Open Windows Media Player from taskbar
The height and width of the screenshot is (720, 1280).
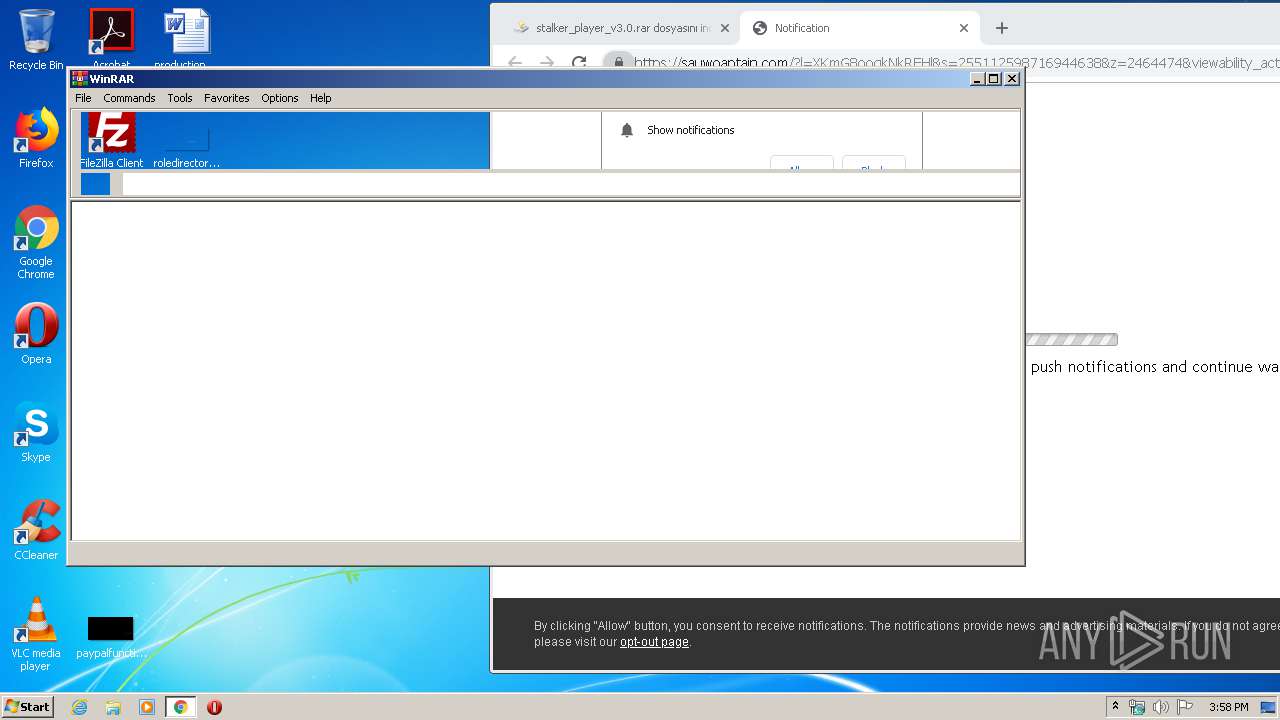(x=147, y=707)
